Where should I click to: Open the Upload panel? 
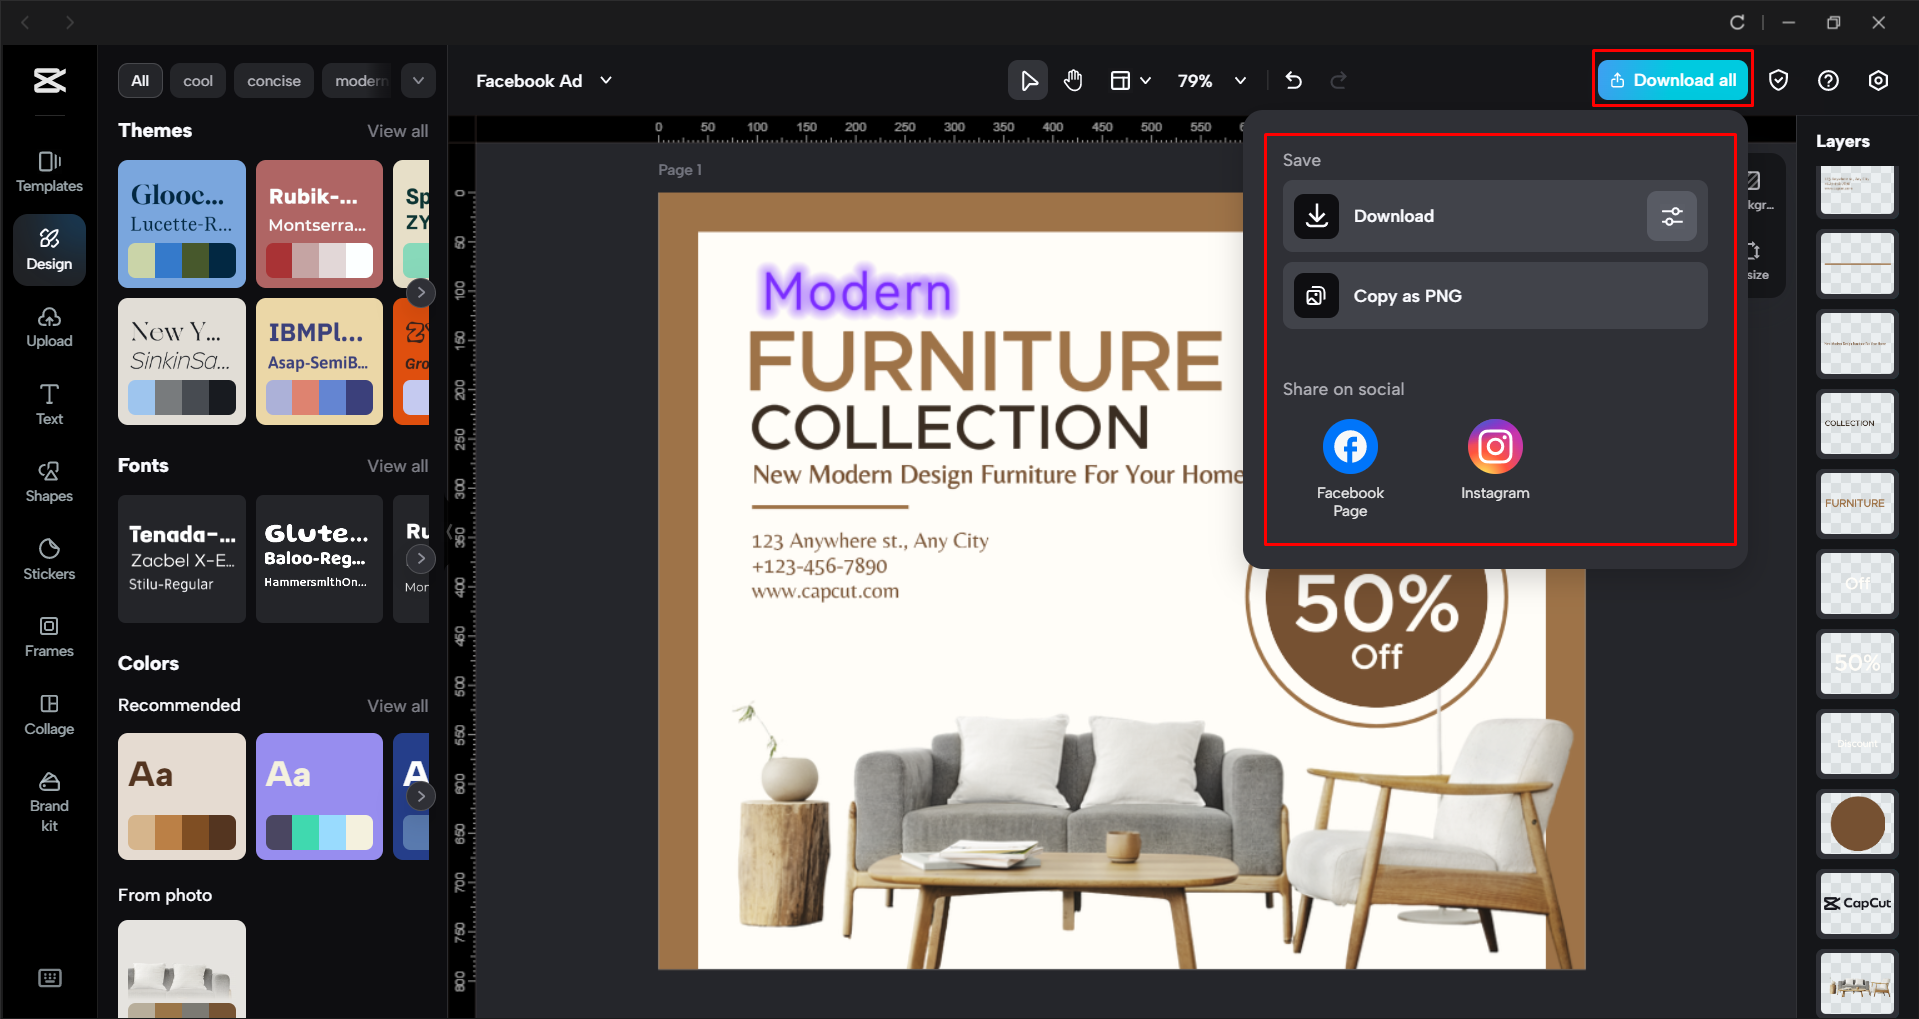[48, 327]
